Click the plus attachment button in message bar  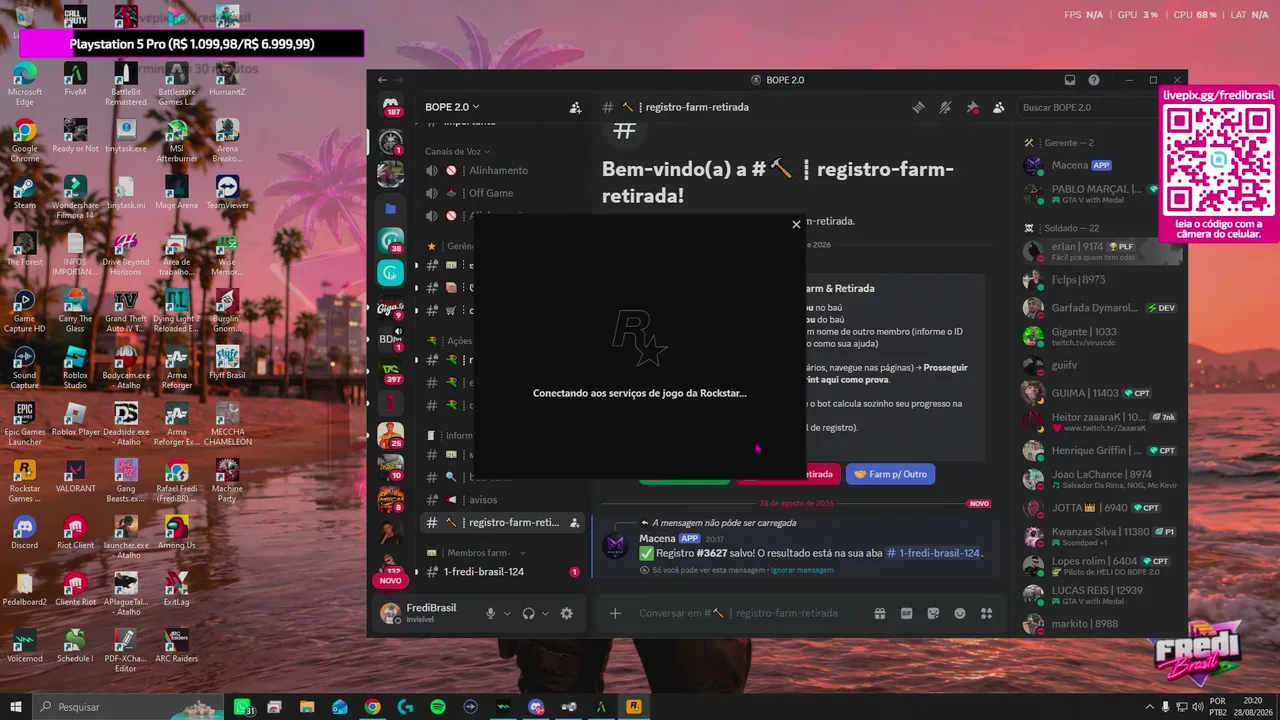pos(615,613)
